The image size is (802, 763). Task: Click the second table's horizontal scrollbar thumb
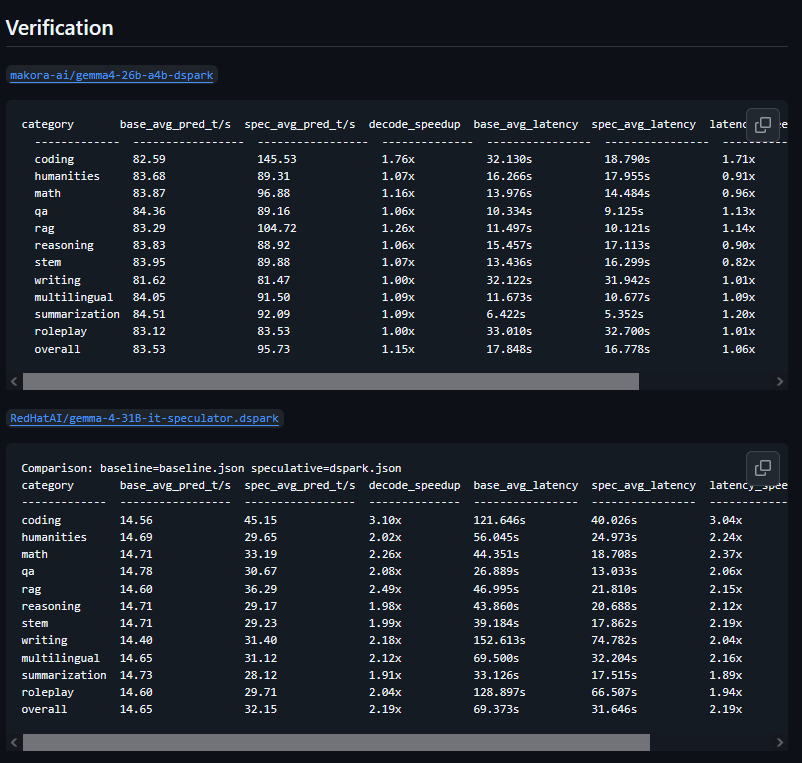pyautogui.click(x=337, y=743)
